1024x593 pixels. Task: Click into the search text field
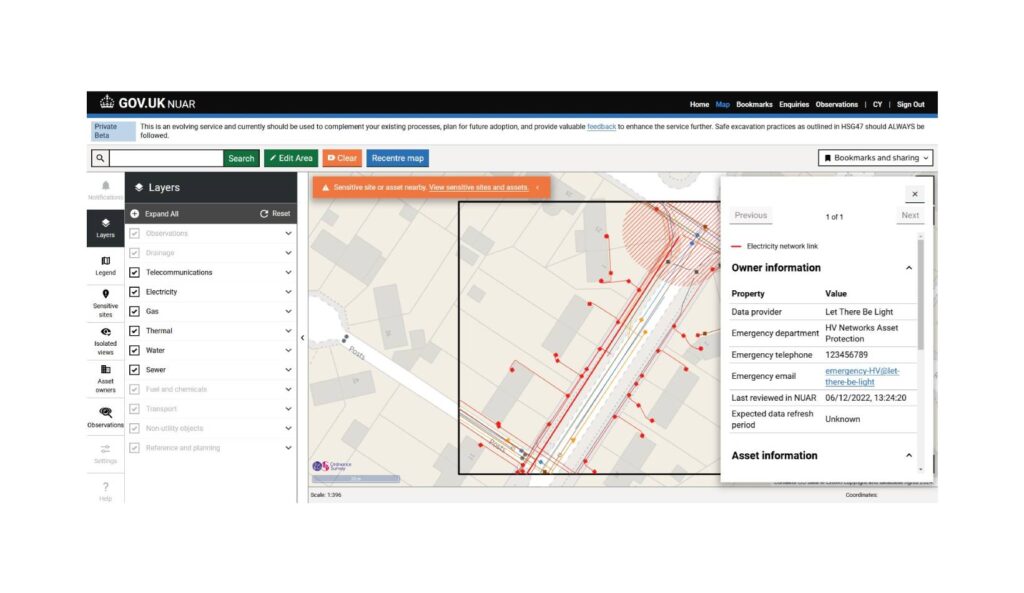(166, 158)
